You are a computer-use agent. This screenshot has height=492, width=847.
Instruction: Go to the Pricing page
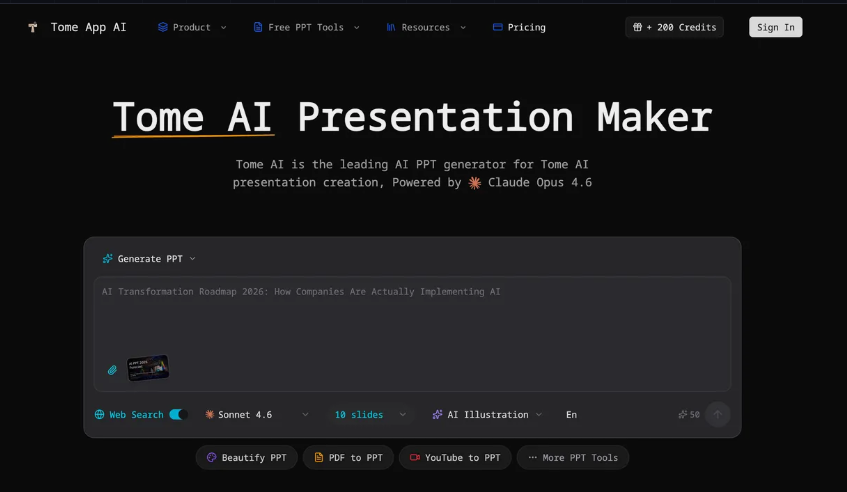pyautogui.click(x=519, y=27)
